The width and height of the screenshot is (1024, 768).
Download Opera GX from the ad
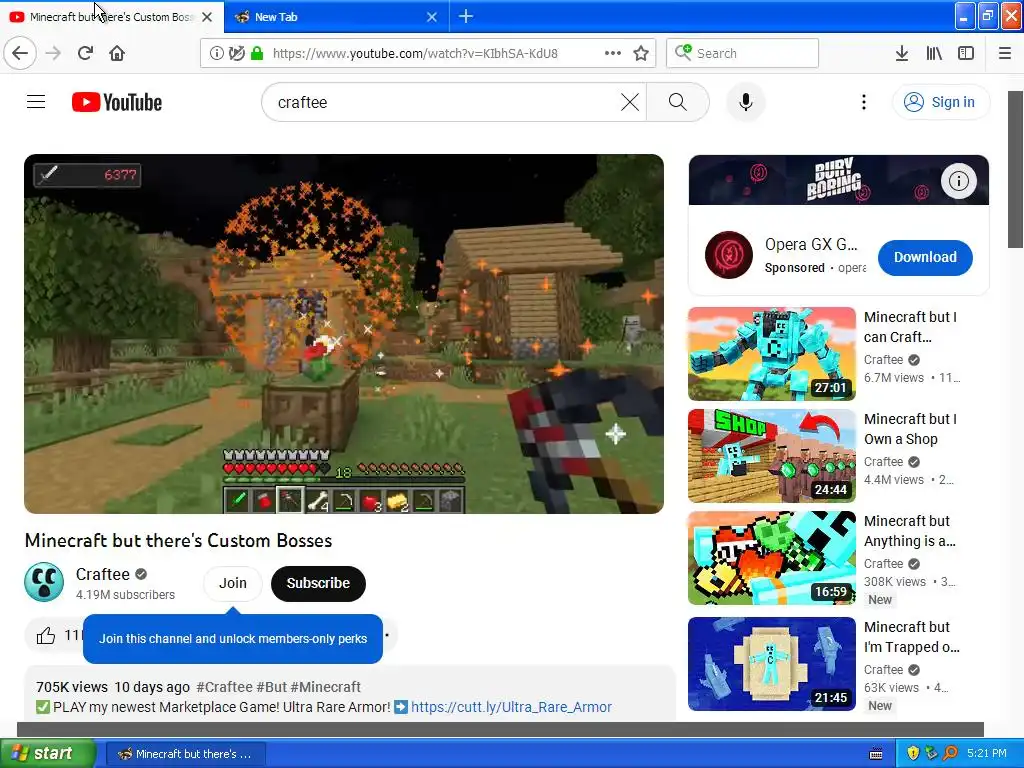tap(925, 257)
